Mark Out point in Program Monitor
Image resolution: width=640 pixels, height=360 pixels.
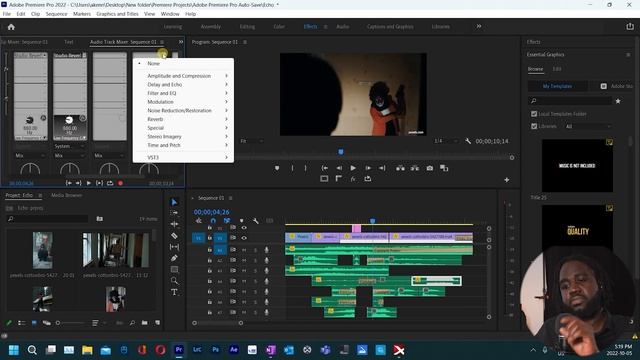pyautogui.click(x=305, y=168)
